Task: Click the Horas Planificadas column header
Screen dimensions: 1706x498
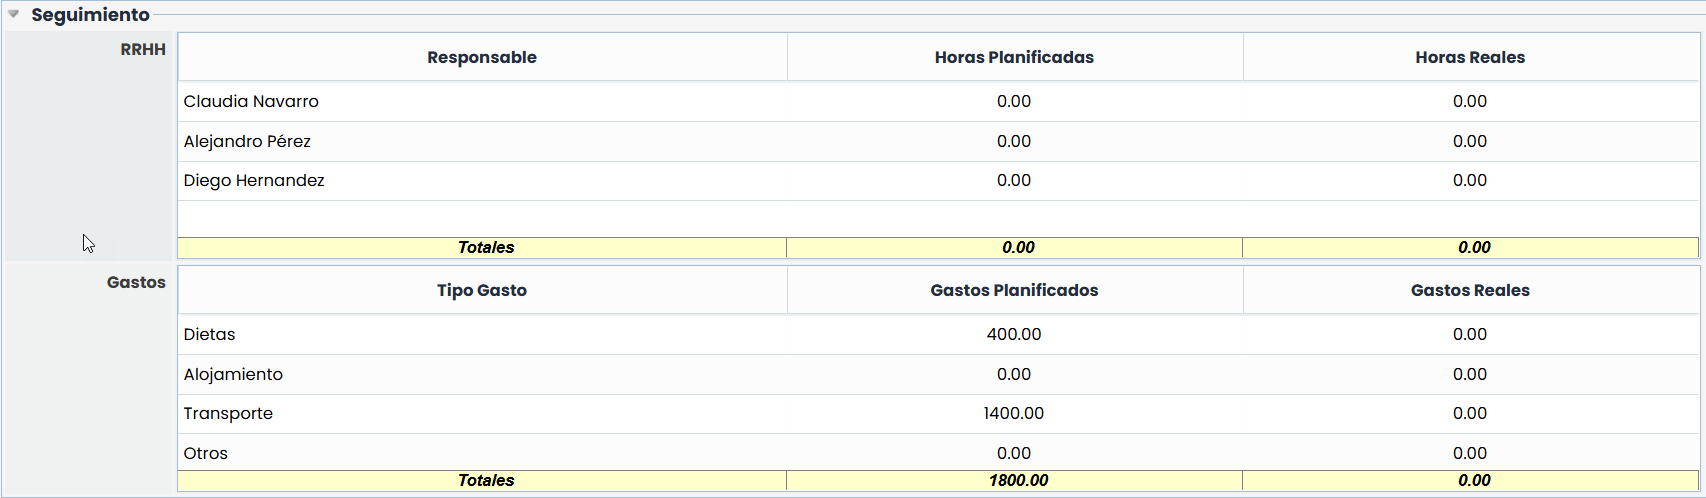Action: pyautogui.click(x=1014, y=57)
